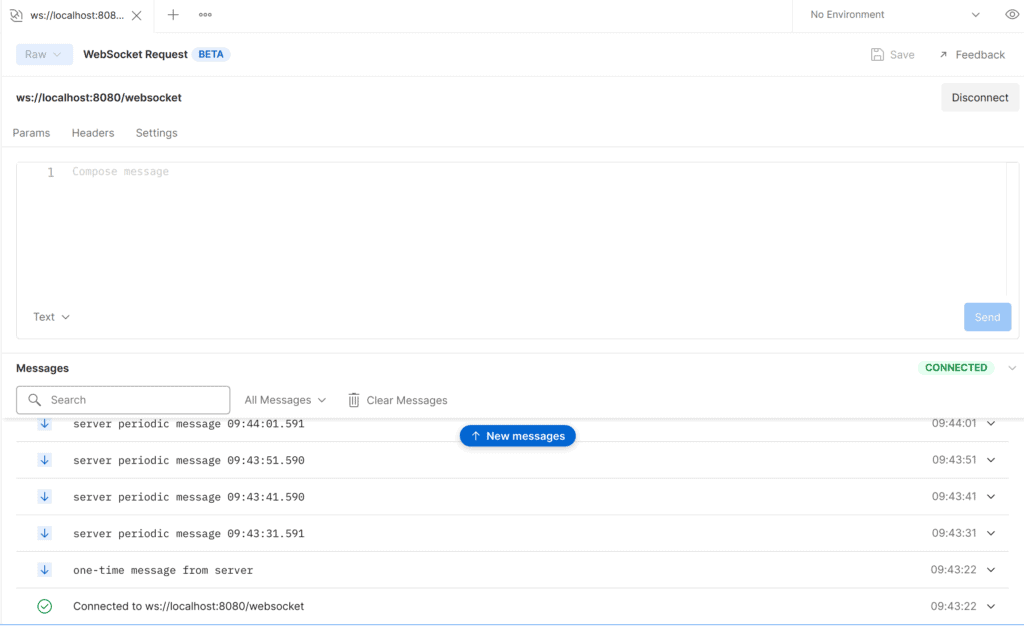The width and height of the screenshot is (1024, 626).
Task: Click the green checkmark on the Connected message row
Action: click(x=44, y=605)
